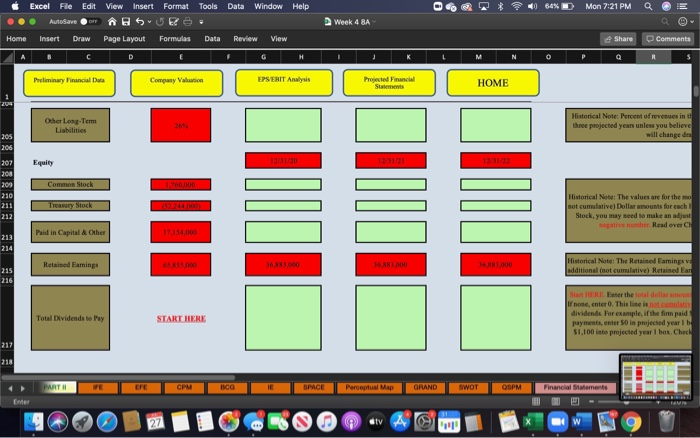This screenshot has width=700, height=438.
Task: Click the screenshot preview thumbnail
Action: [655, 377]
